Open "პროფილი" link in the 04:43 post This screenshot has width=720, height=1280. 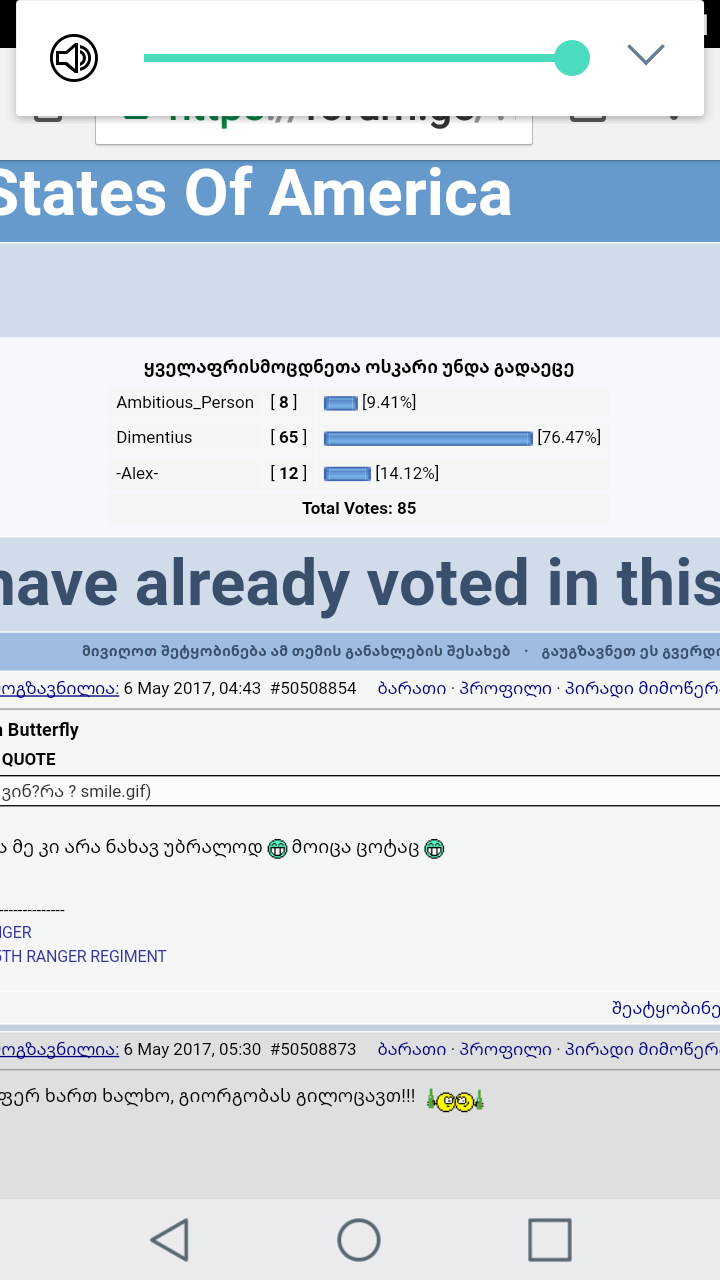(x=506, y=688)
